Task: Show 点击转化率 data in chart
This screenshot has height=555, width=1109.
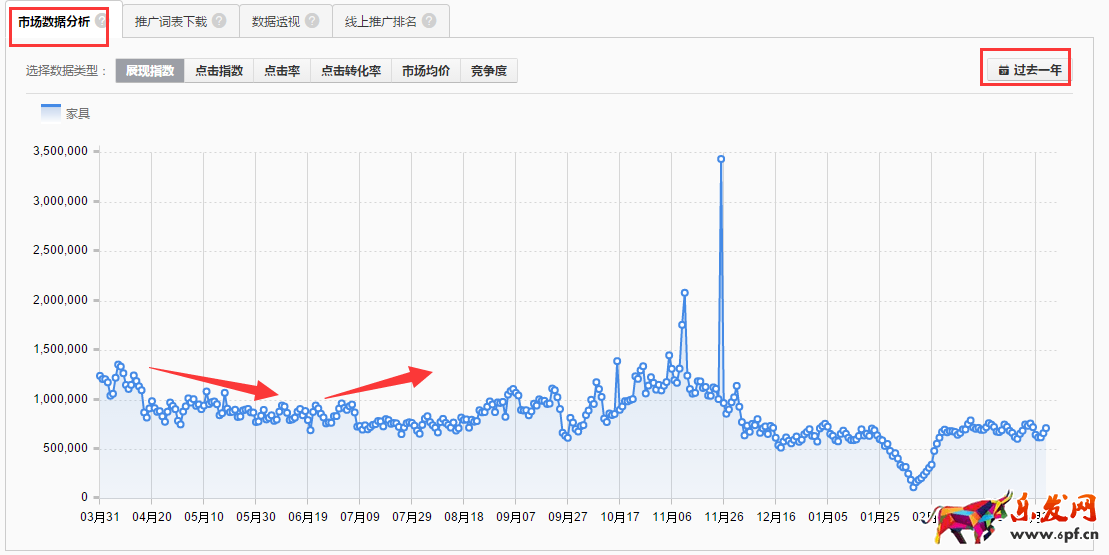Action: [351, 71]
